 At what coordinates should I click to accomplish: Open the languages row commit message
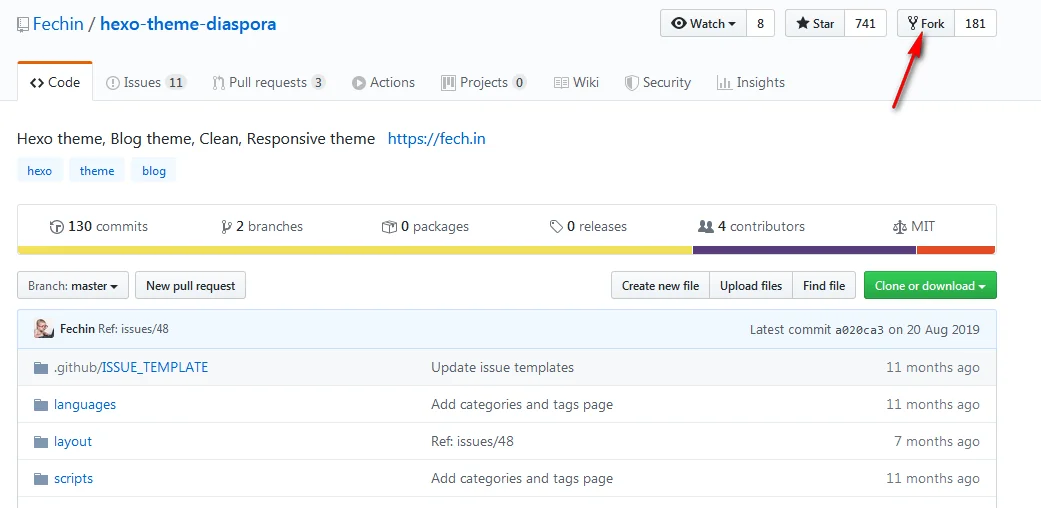coord(522,404)
